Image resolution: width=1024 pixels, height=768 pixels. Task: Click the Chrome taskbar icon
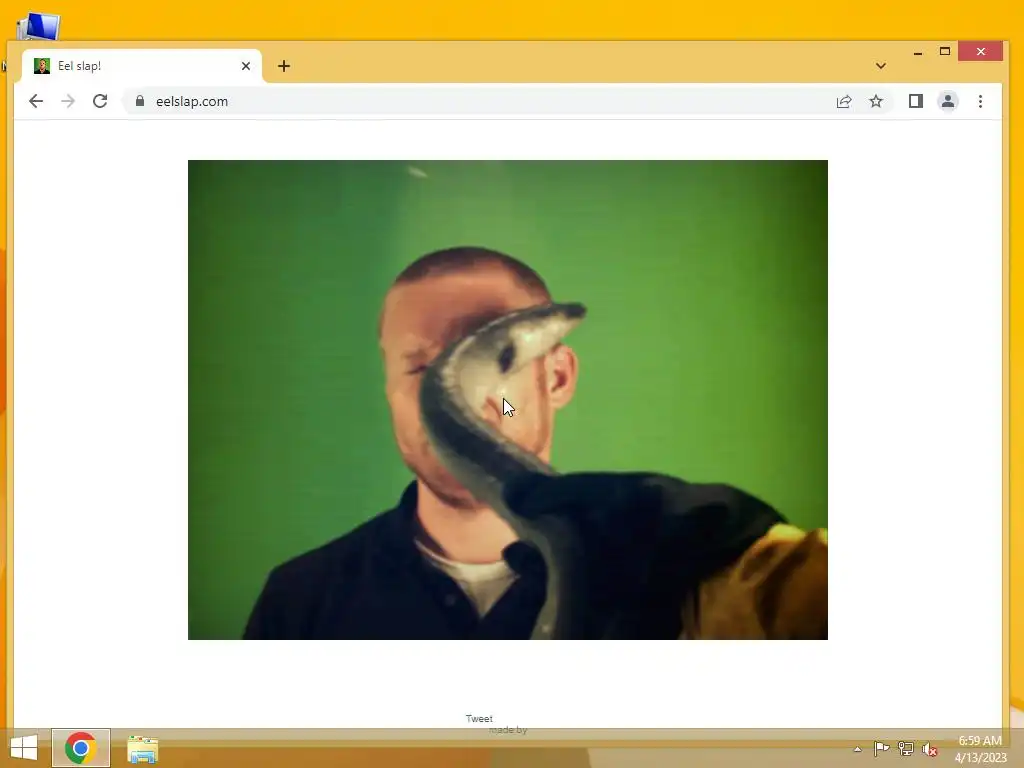click(81, 748)
